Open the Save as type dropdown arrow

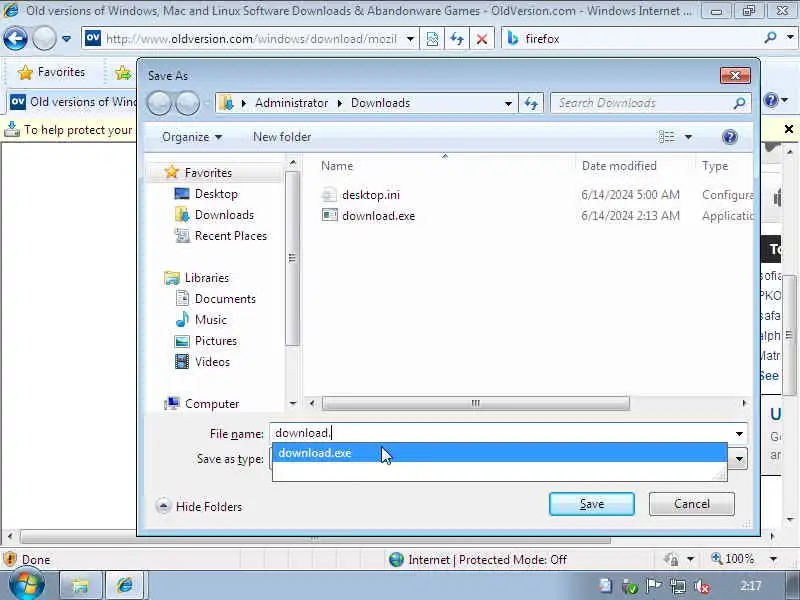coord(739,459)
